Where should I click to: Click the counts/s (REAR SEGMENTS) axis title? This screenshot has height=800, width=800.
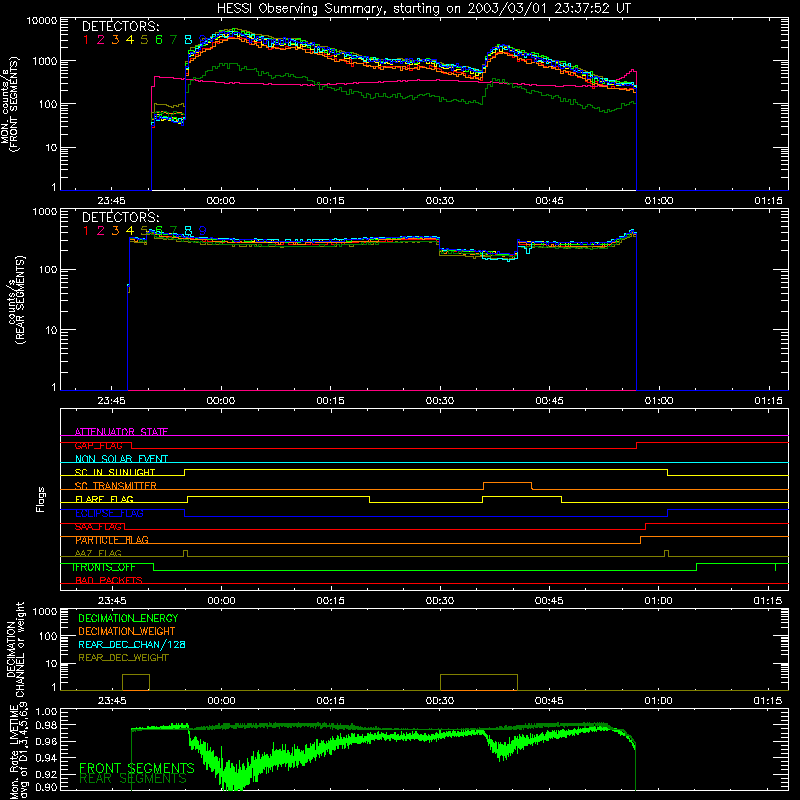(15, 299)
